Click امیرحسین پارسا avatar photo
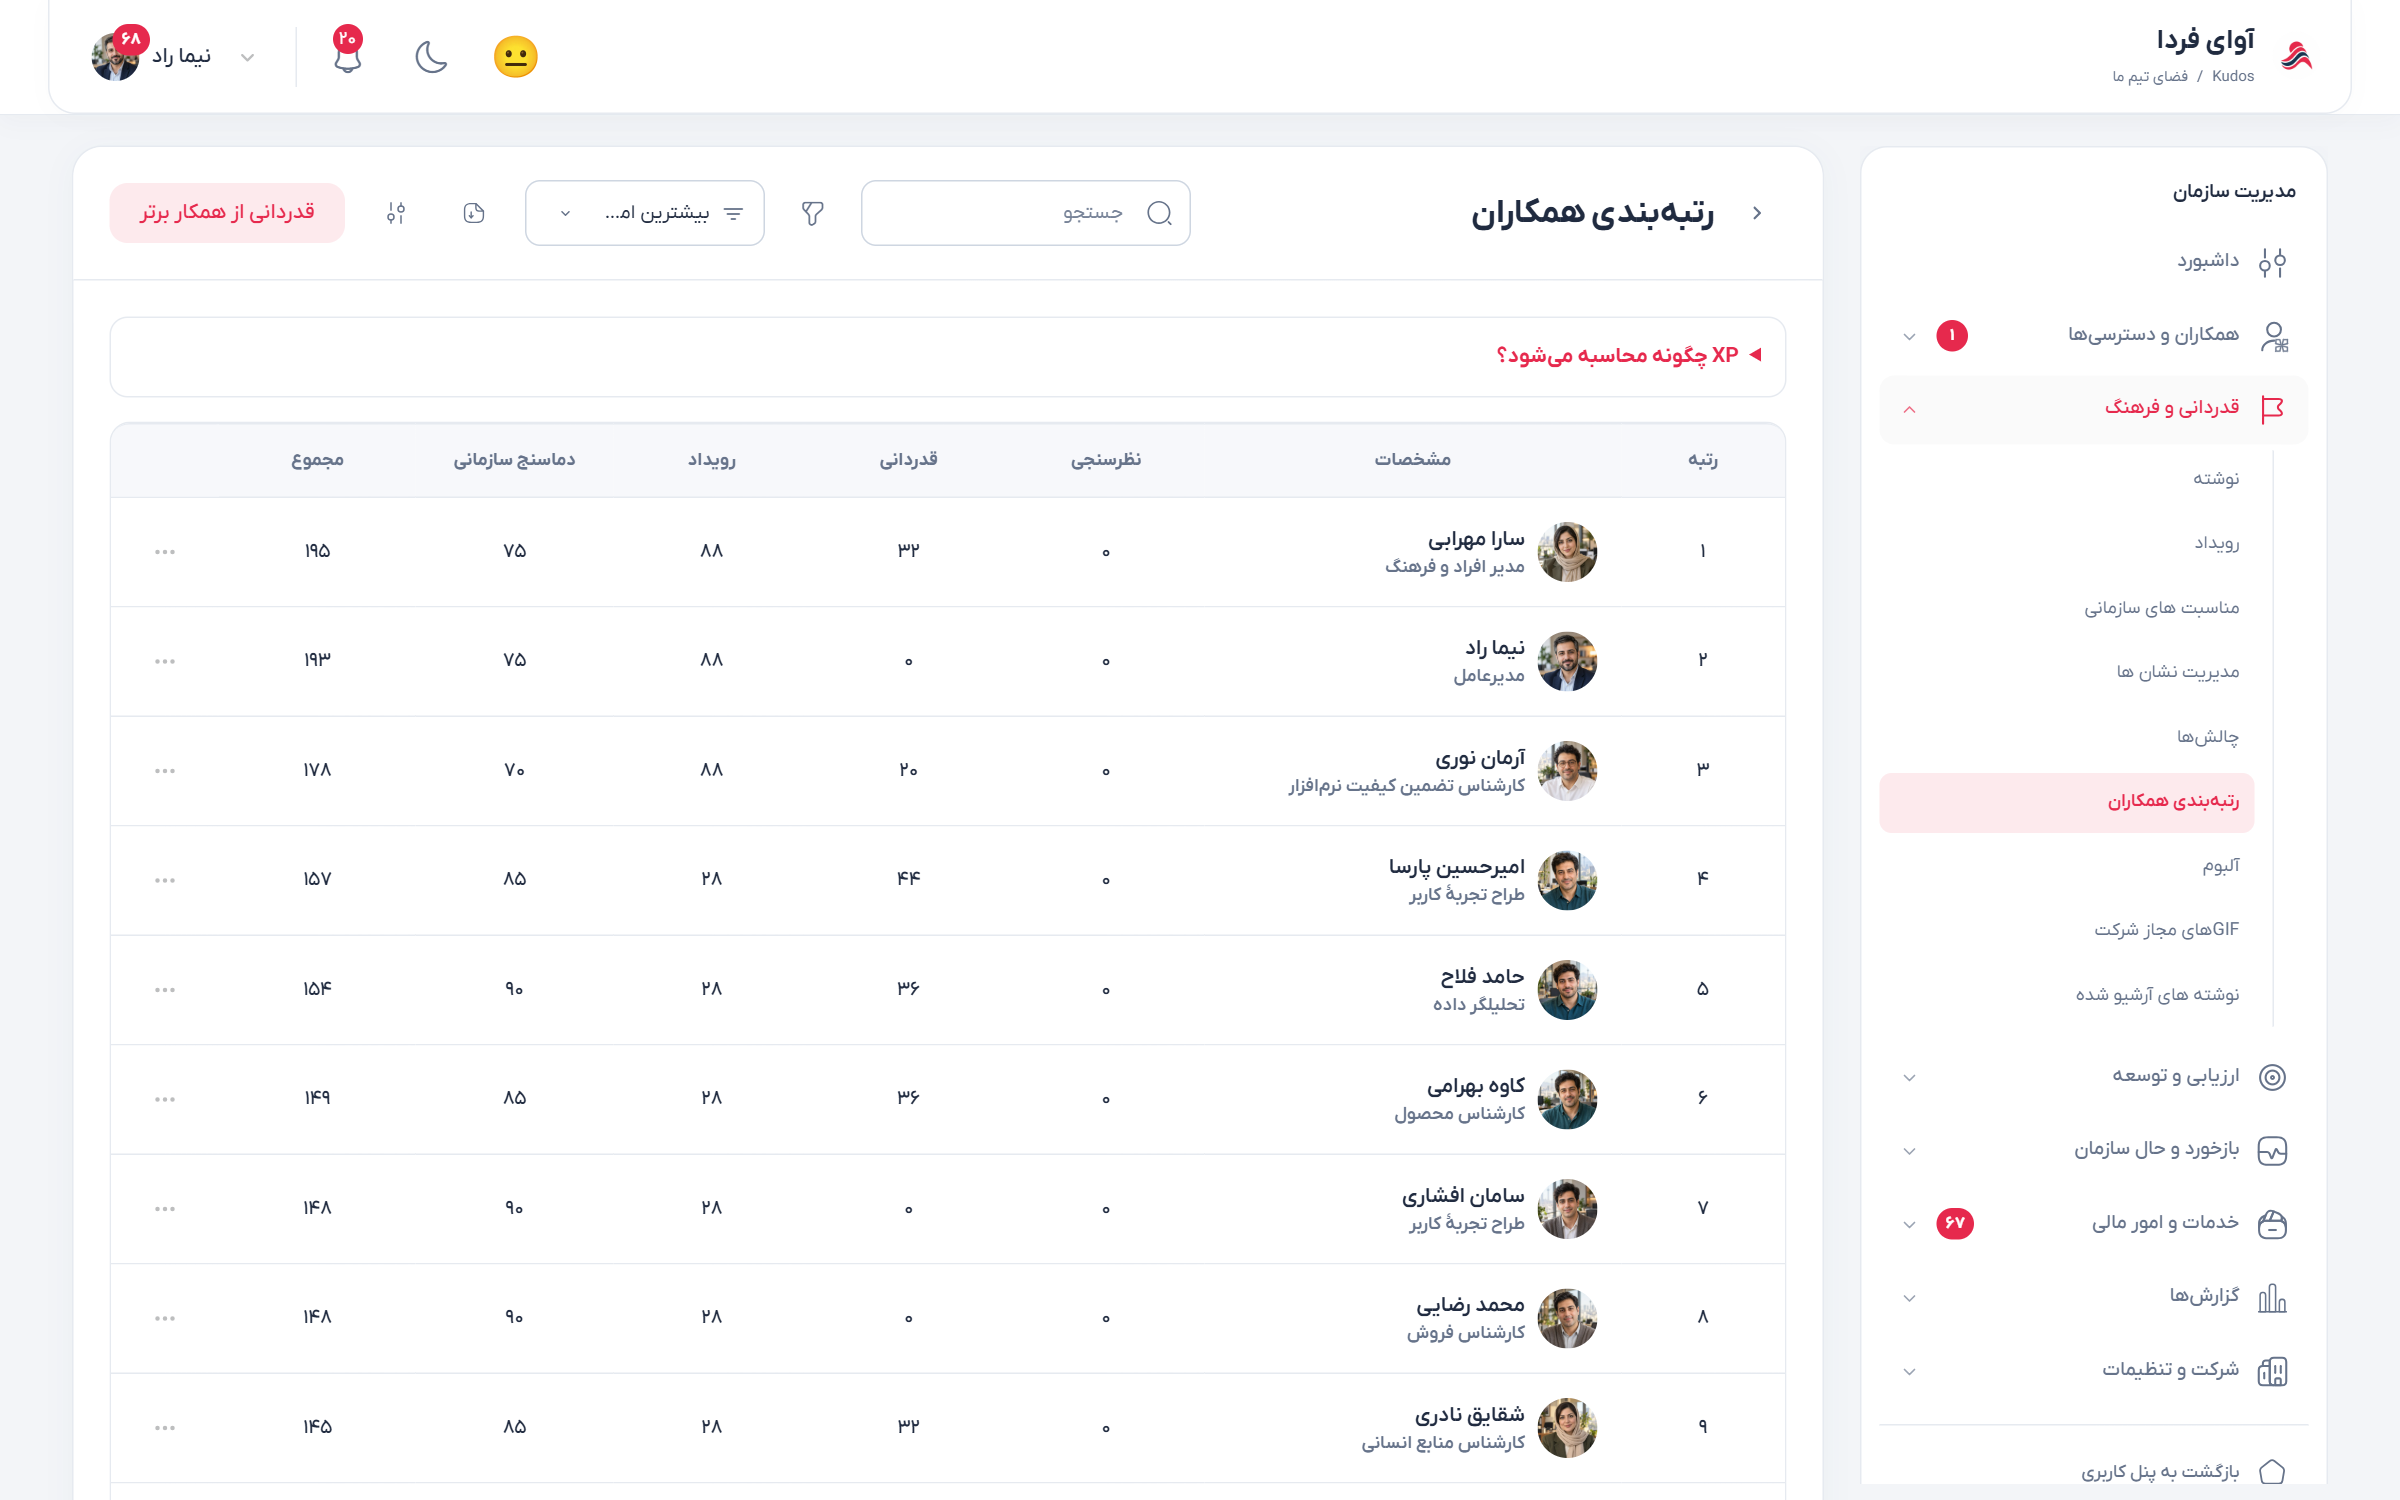2400x1500 pixels. (x=1567, y=880)
